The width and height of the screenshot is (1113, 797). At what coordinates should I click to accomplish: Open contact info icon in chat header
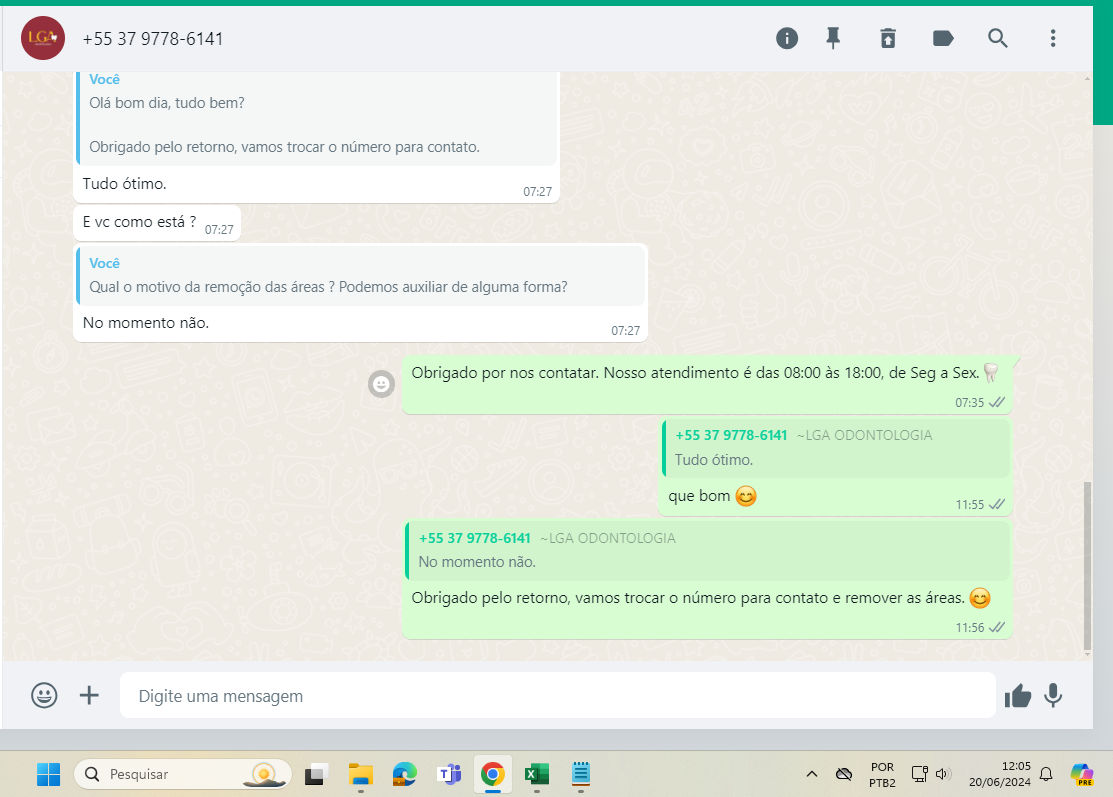click(786, 38)
